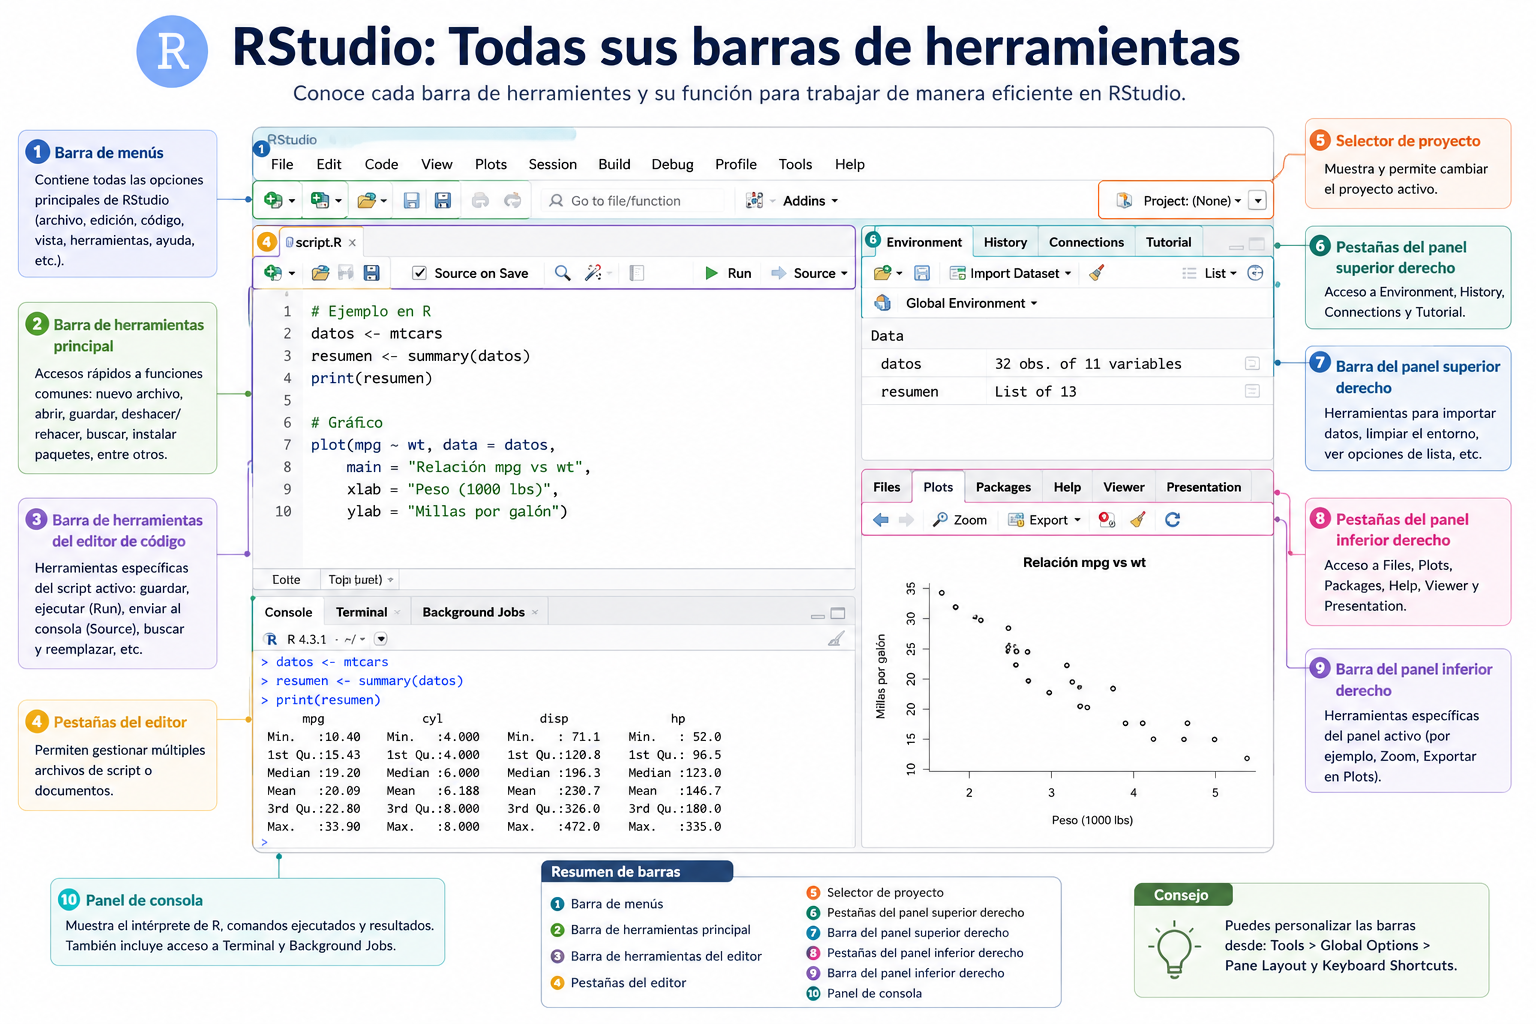
Task: Click the R logo in the console header
Action: [x=271, y=639]
